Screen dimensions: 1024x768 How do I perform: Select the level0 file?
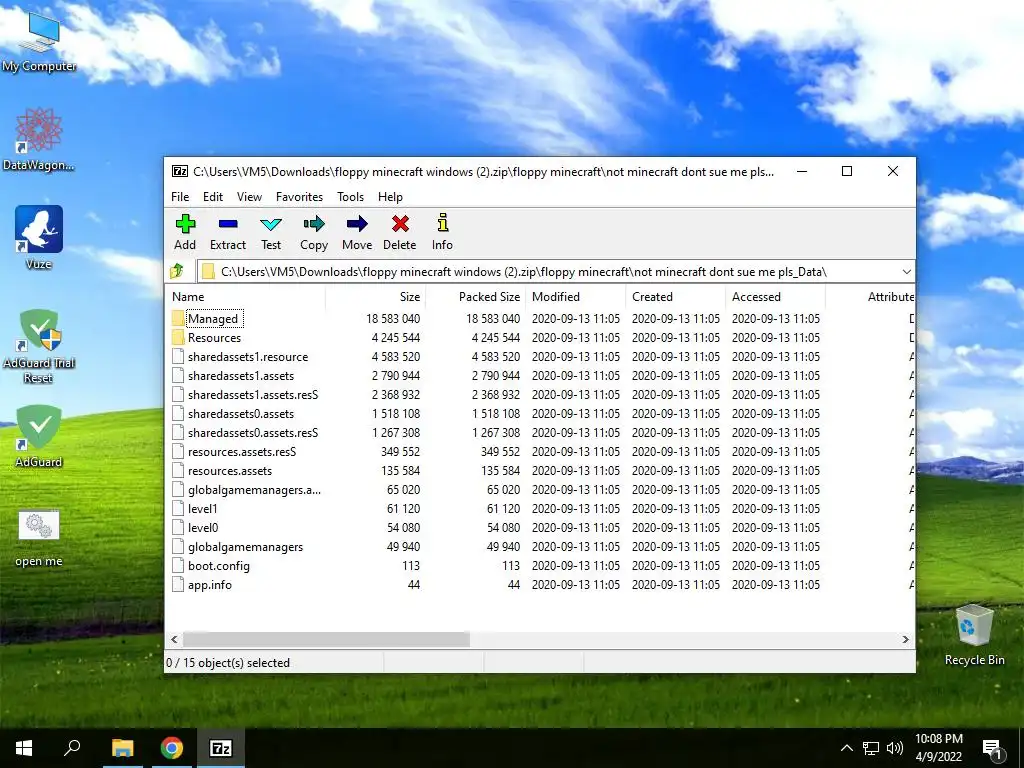[202, 527]
